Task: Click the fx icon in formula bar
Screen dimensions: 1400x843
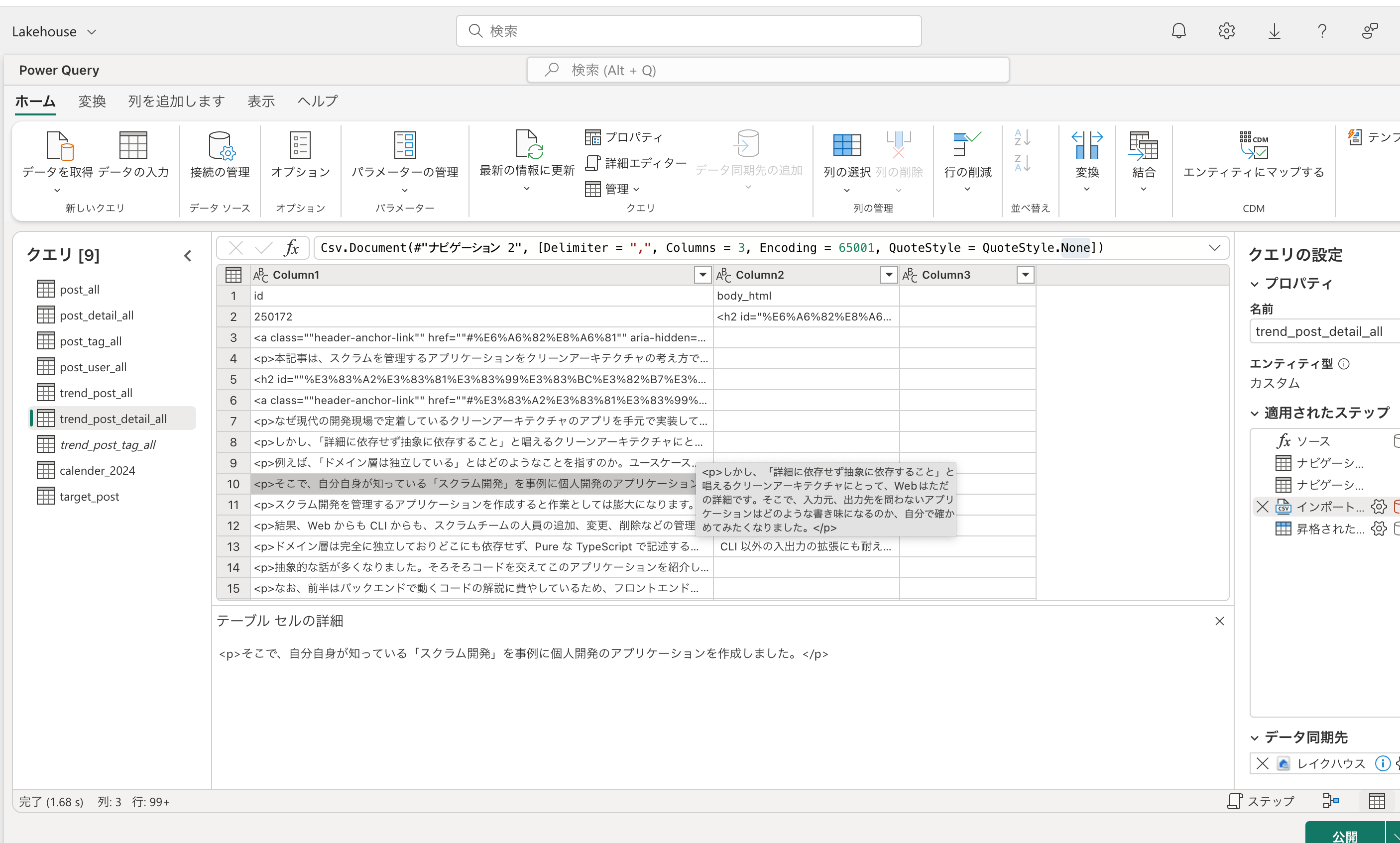Action: (292, 248)
